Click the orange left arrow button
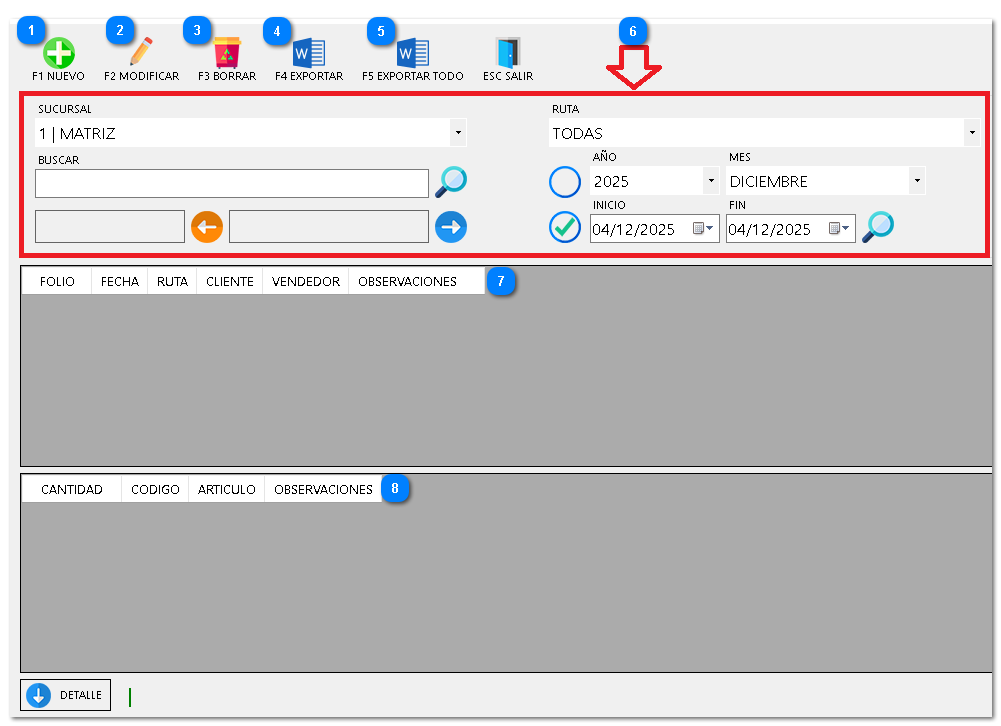The width and height of the screenshot is (1001, 726). (x=207, y=227)
